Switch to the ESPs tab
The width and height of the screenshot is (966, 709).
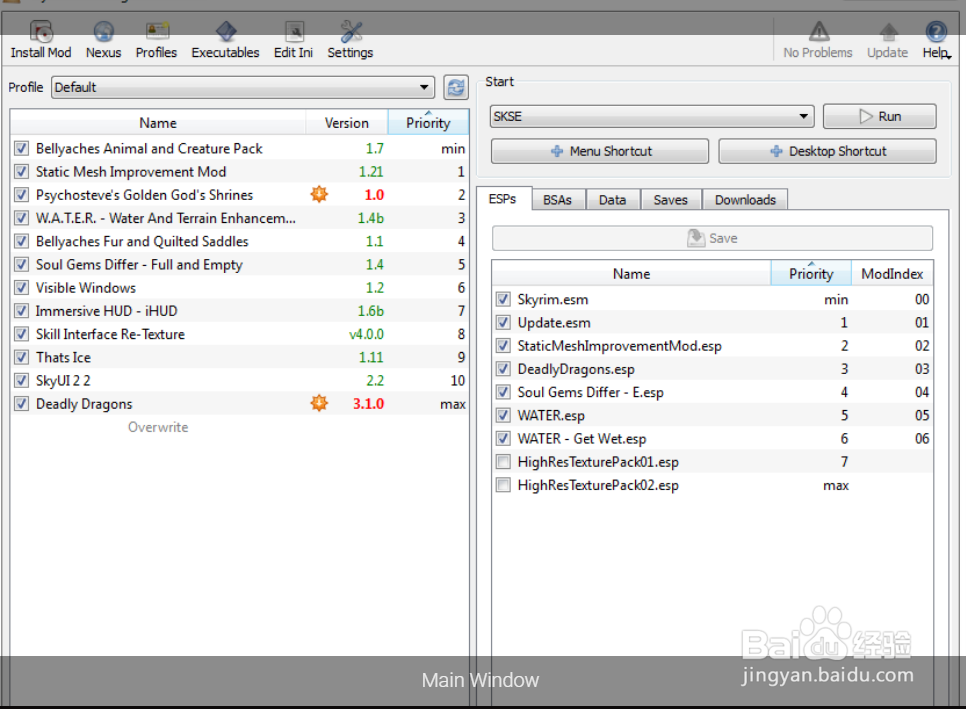click(503, 199)
